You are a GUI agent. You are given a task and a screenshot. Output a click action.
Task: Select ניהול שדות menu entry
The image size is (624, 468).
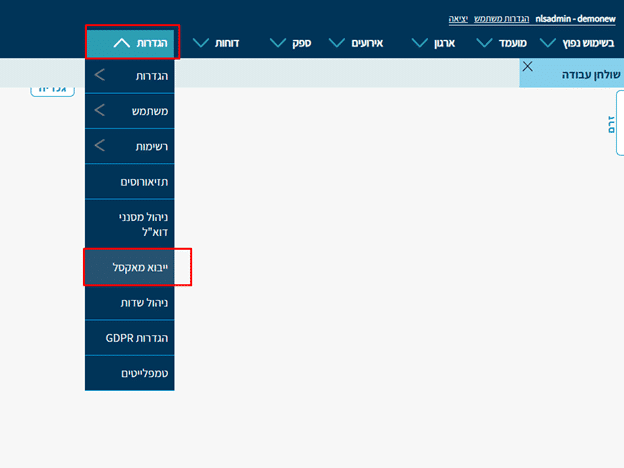click(130, 303)
